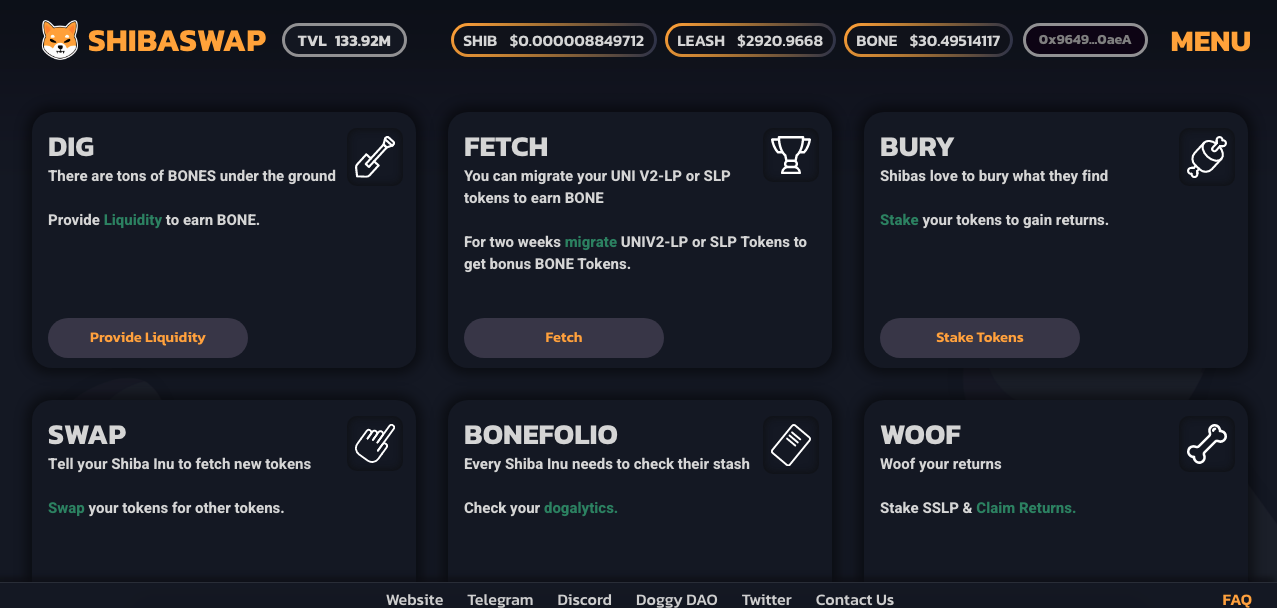The height and width of the screenshot is (608, 1277).
Task: Click the TVL 133.92M badge
Action: pyautogui.click(x=345, y=40)
